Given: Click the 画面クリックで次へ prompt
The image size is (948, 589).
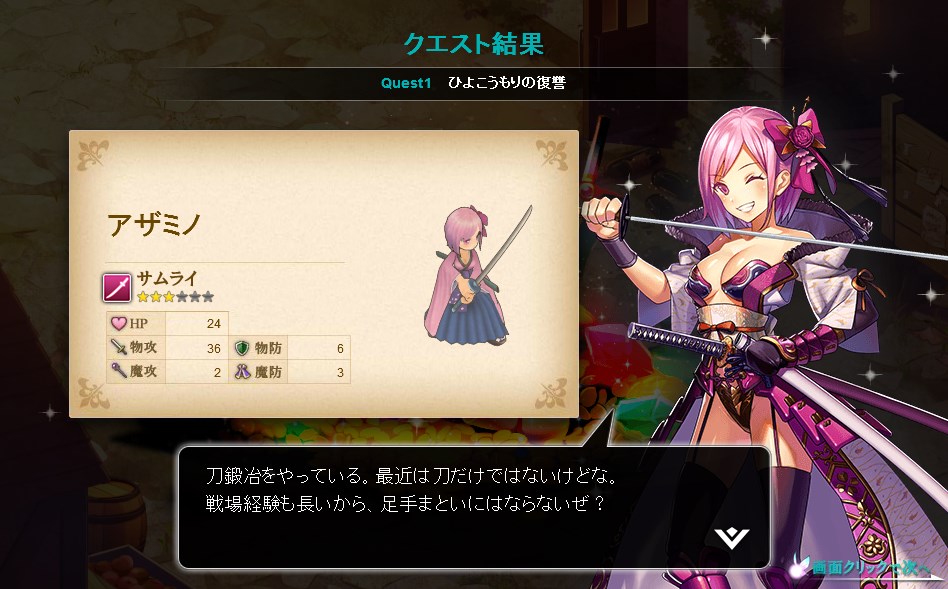Looking at the screenshot, I should pyautogui.click(x=871, y=567).
